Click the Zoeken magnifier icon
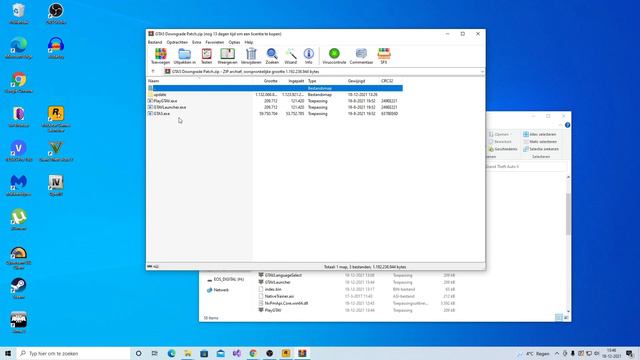The width and height of the screenshot is (640, 360). (272, 56)
